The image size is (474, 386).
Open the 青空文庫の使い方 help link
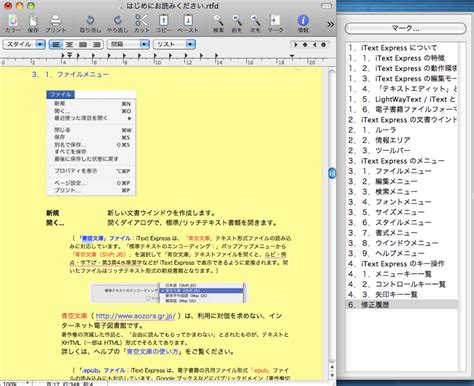pos(153,352)
